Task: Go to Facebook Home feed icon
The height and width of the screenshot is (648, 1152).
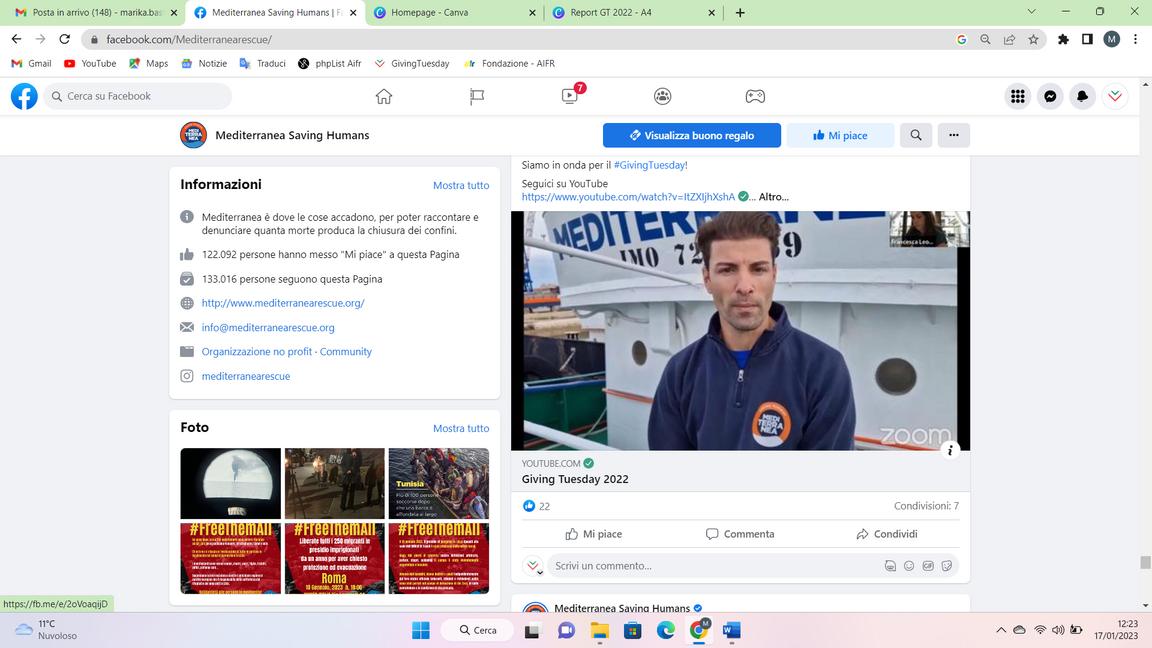Action: (384, 96)
